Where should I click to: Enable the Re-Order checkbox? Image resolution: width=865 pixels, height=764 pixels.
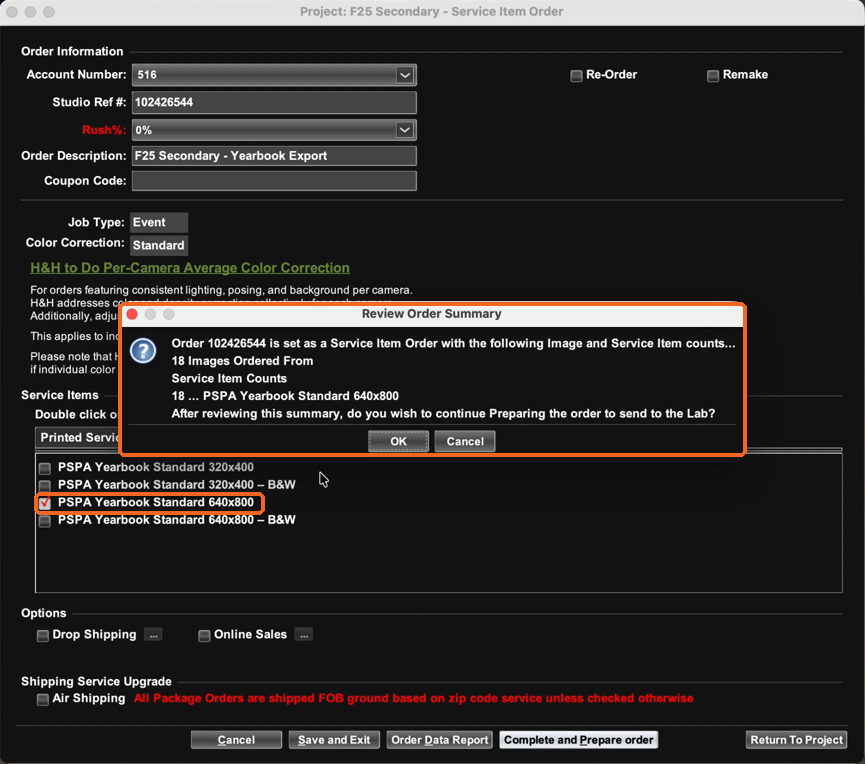(x=576, y=76)
